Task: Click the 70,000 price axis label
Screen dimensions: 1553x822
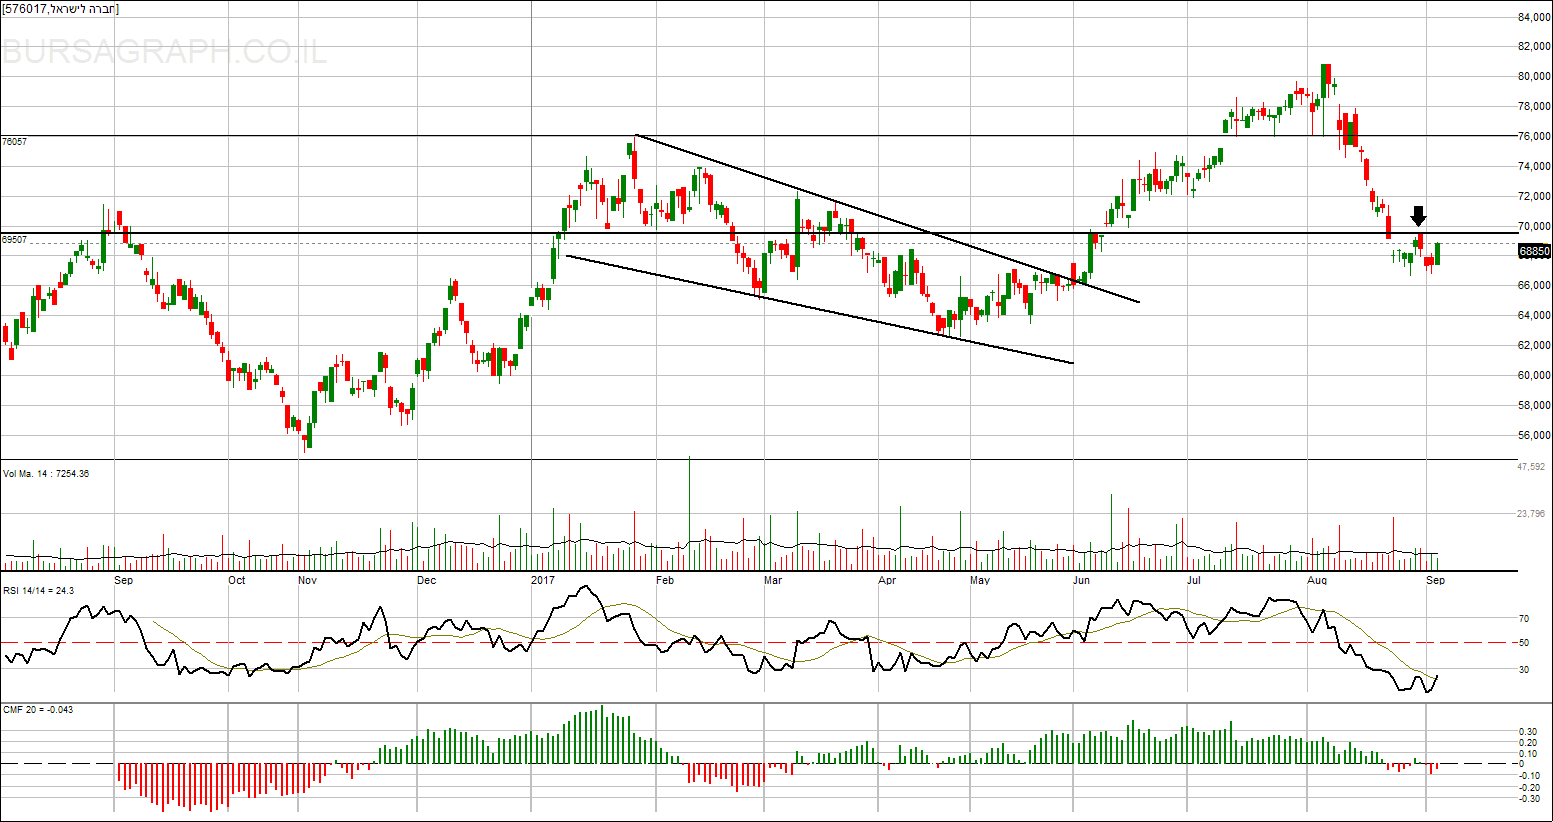Action: click(1534, 227)
